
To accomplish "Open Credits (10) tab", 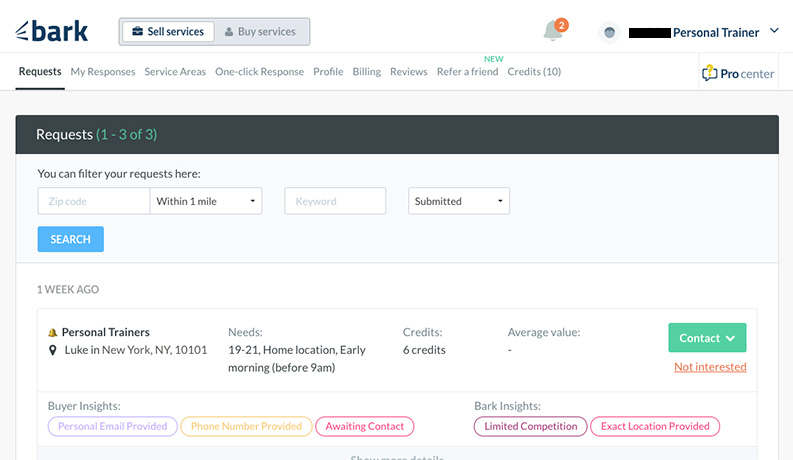I will coord(534,72).
